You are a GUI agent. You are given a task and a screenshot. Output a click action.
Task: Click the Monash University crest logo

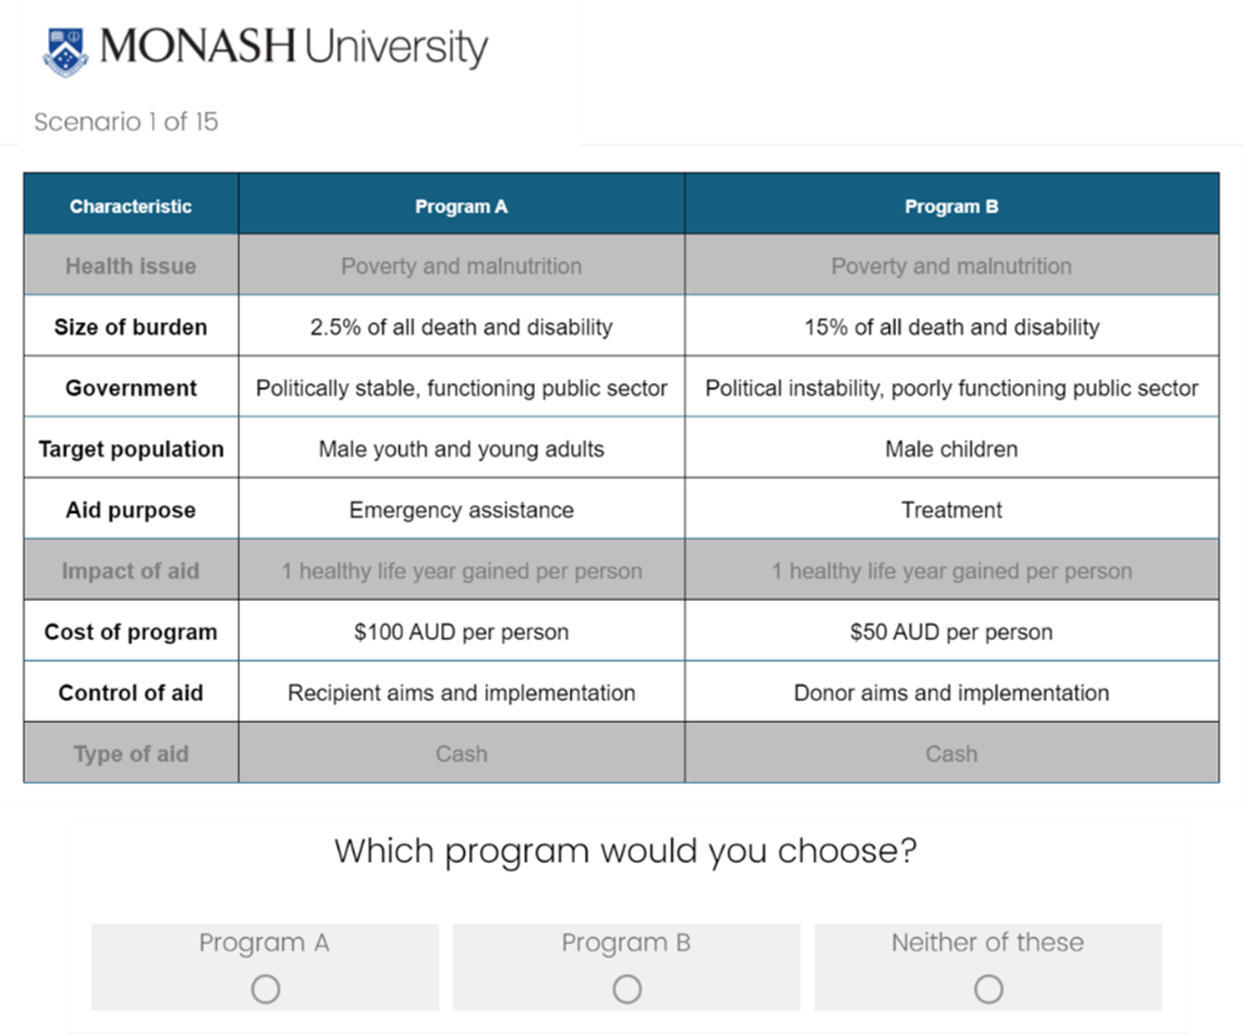[66, 51]
